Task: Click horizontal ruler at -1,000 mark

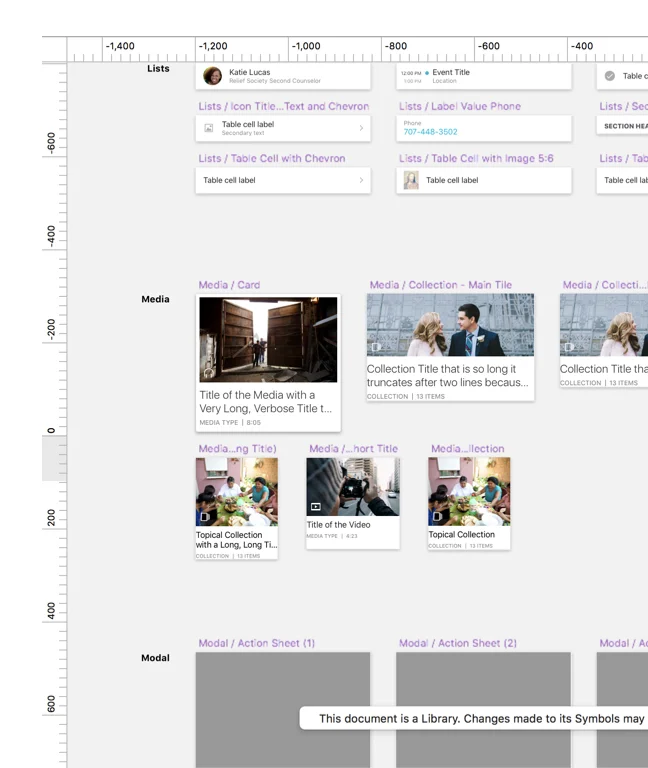Action: click(x=306, y=46)
